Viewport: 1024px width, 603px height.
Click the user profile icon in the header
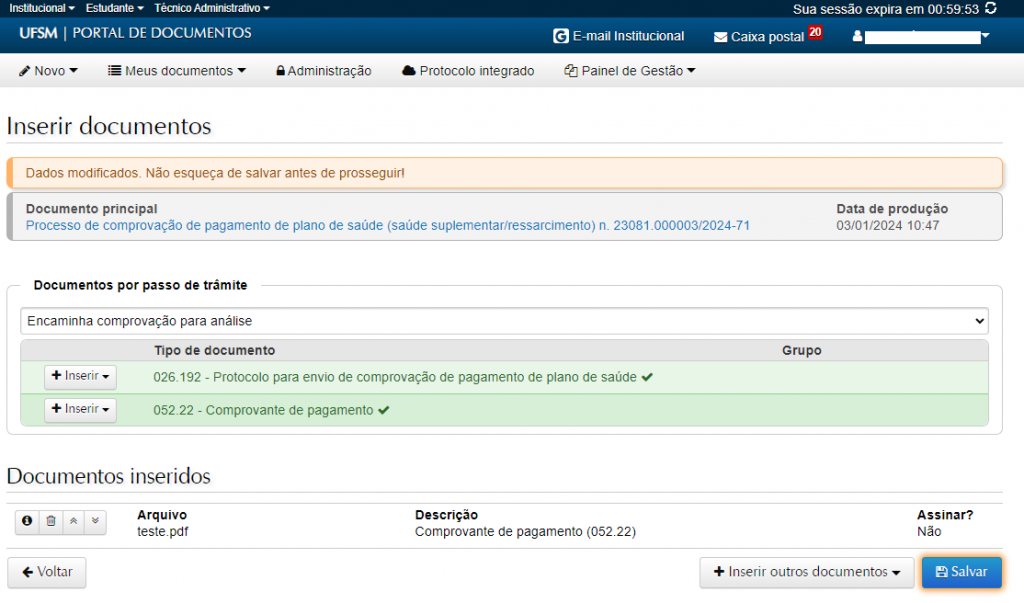[x=857, y=37]
